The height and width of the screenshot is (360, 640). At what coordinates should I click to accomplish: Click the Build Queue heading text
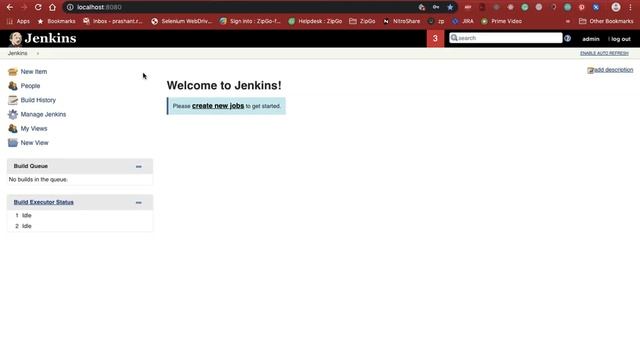coord(31,166)
